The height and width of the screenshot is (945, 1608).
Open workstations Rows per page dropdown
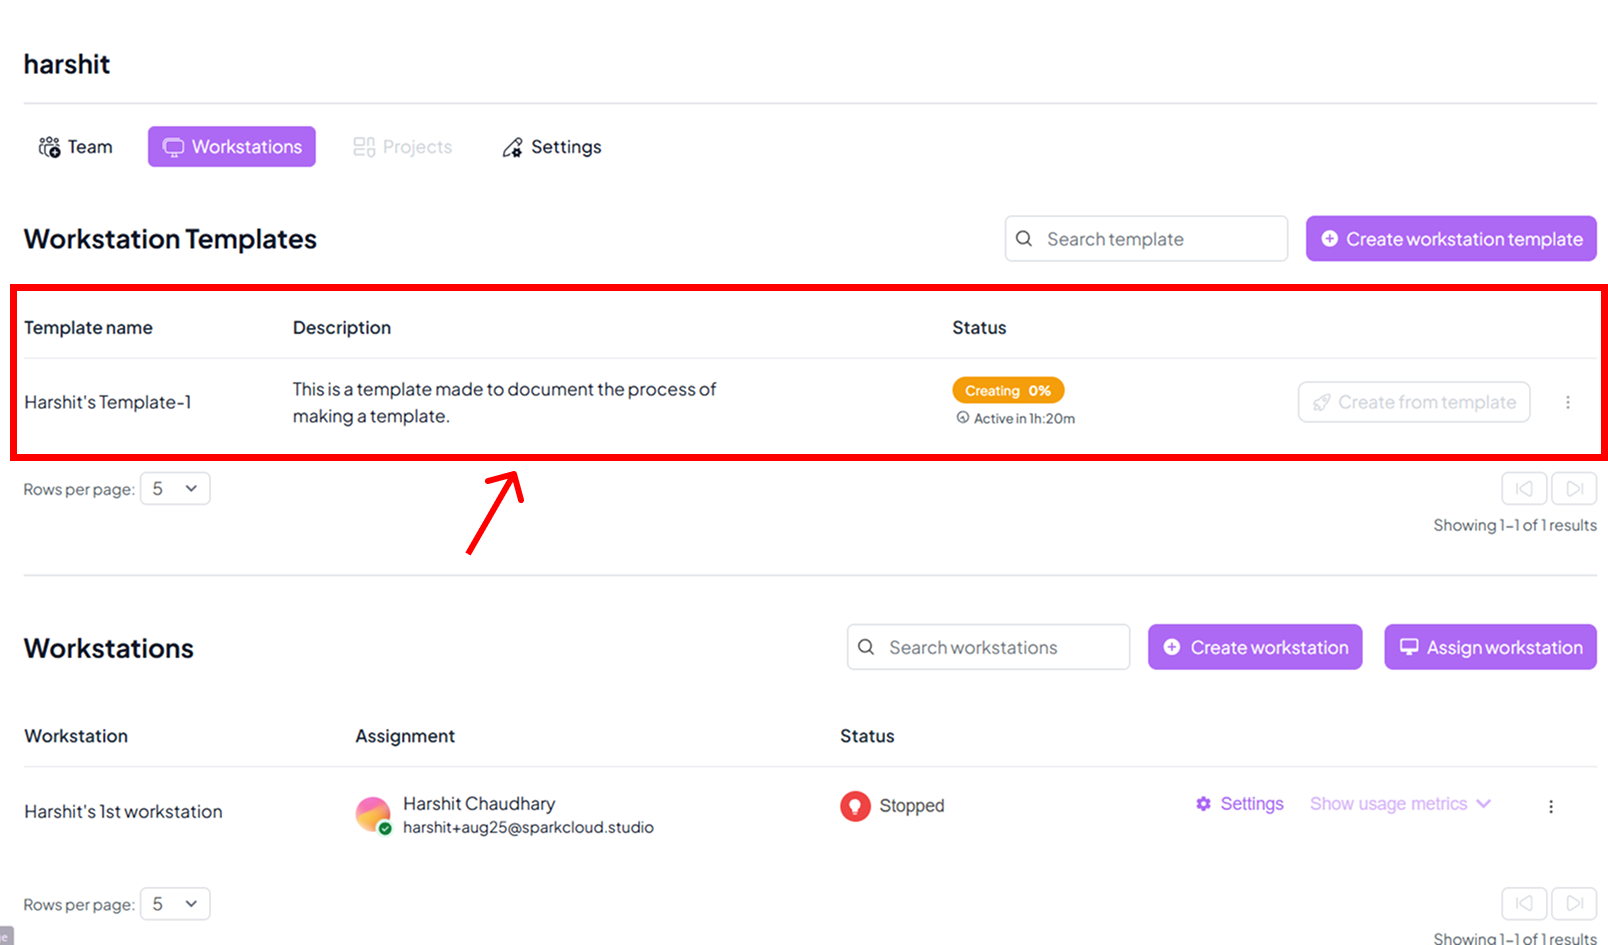pyautogui.click(x=175, y=904)
